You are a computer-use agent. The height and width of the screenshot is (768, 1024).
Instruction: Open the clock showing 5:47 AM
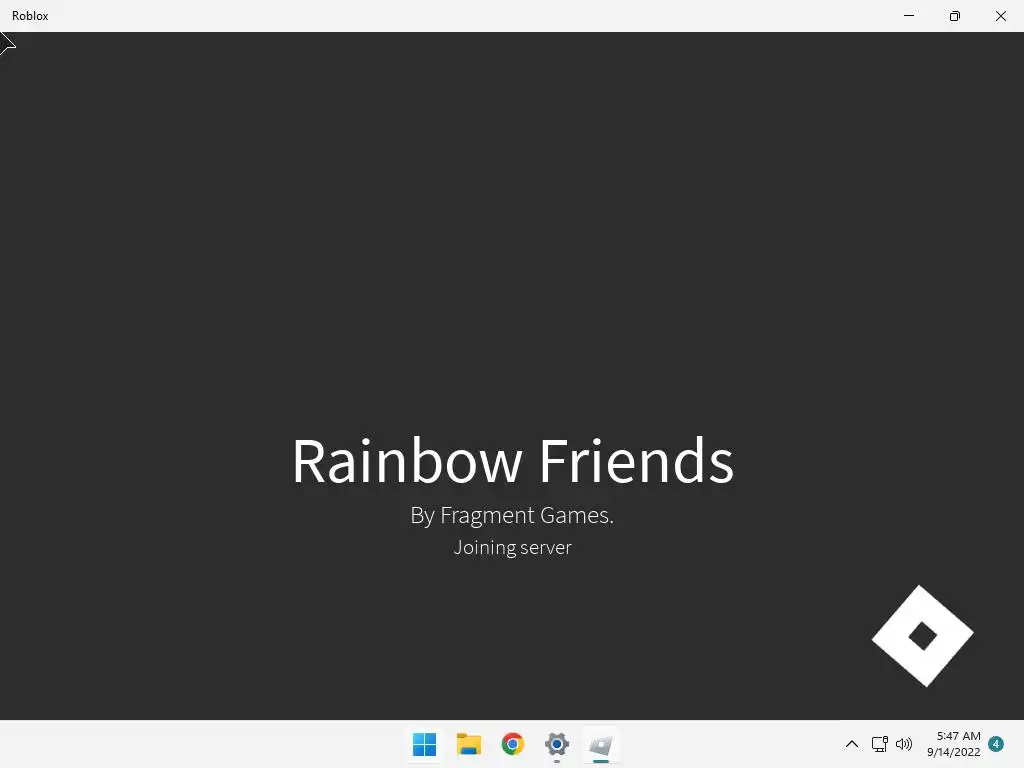(x=958, y=736)
